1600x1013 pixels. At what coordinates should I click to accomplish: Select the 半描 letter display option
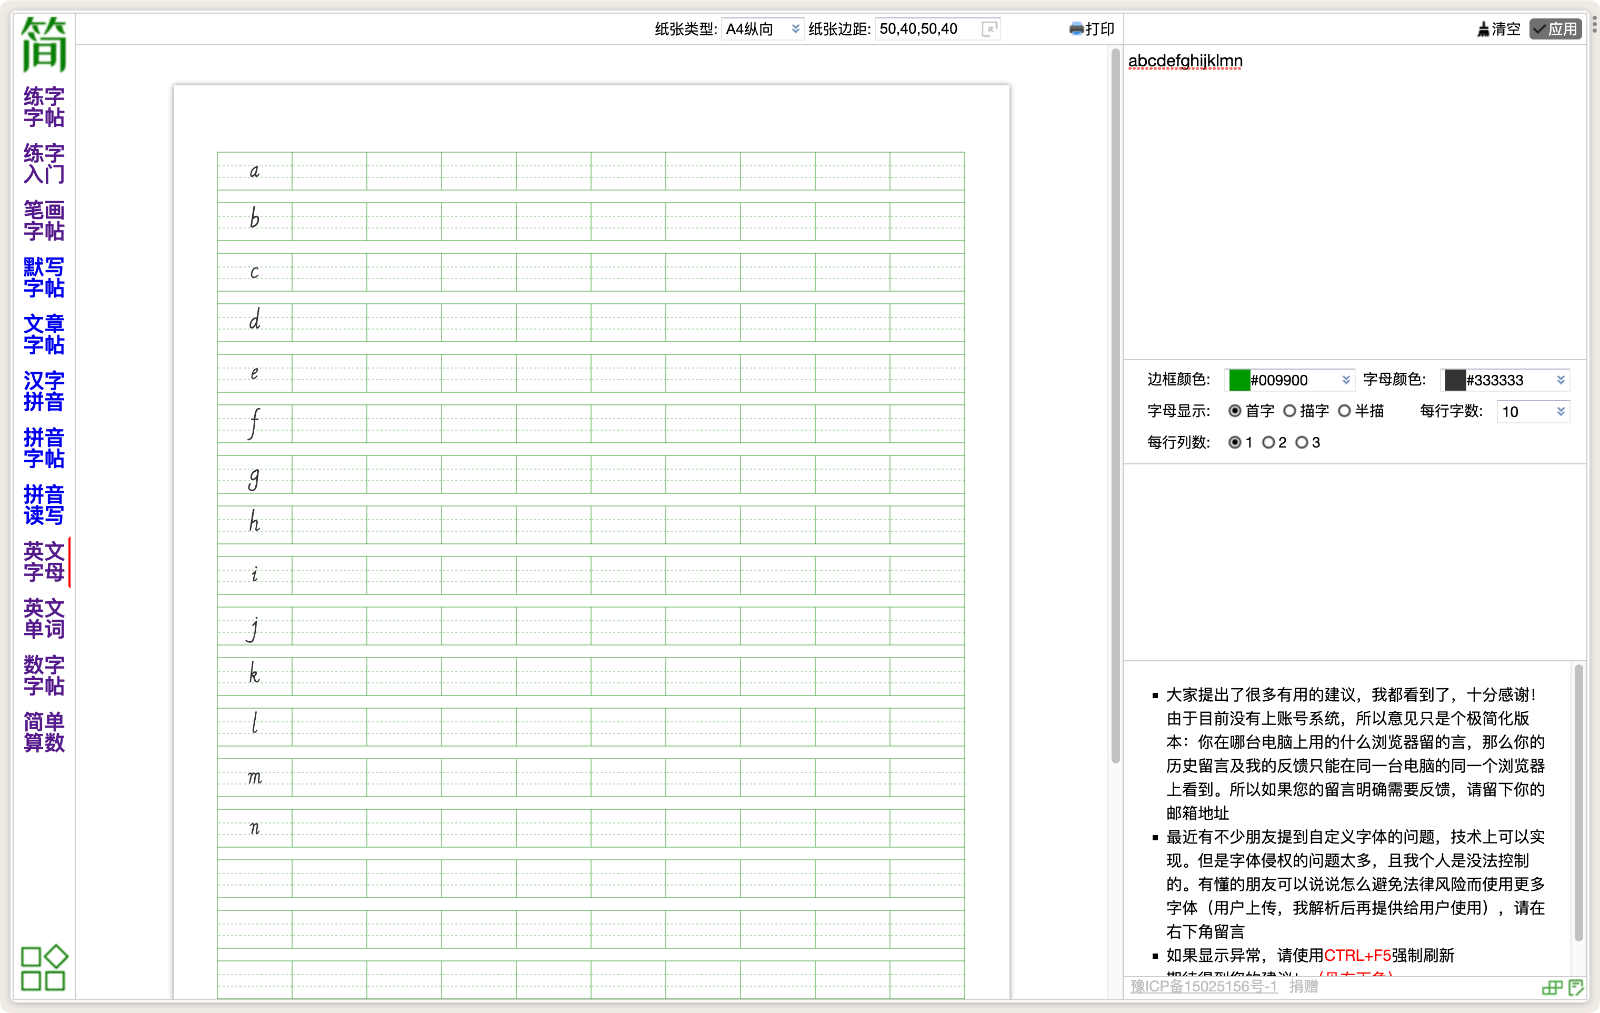pos(1345,411)
